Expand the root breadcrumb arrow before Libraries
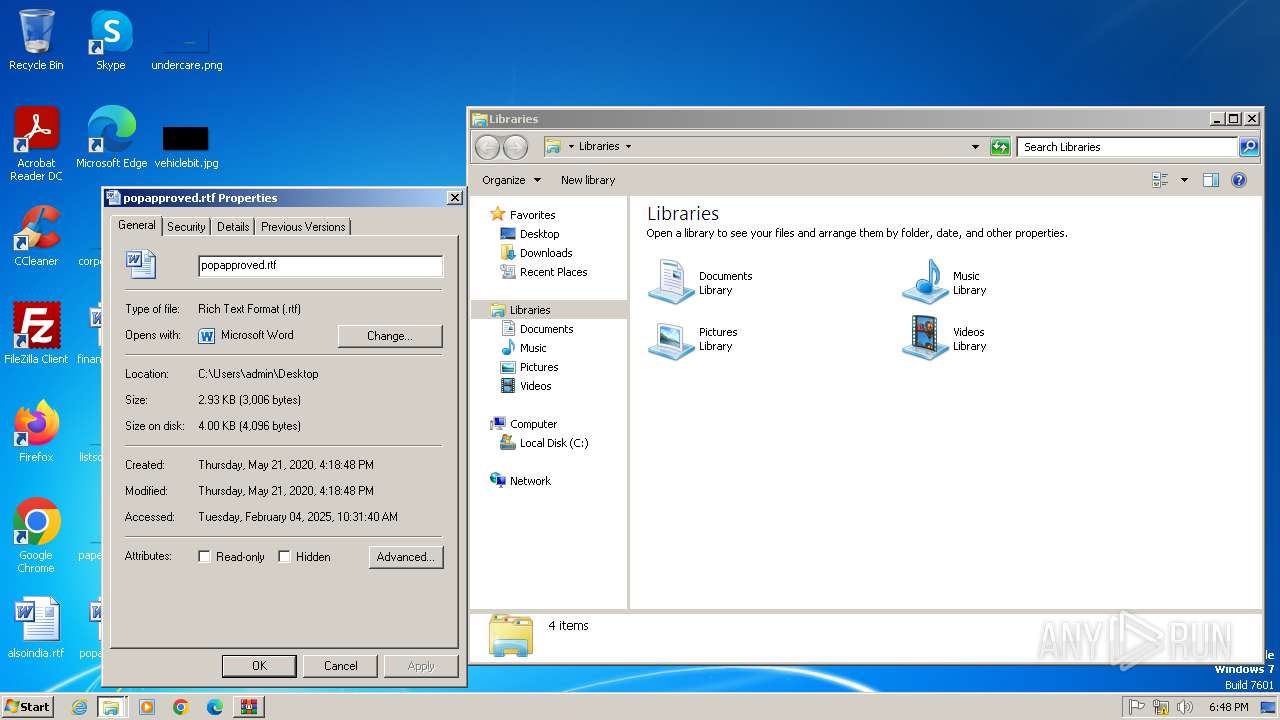The width and height of the screenshot is (1280, 720). tap(571, 147)
